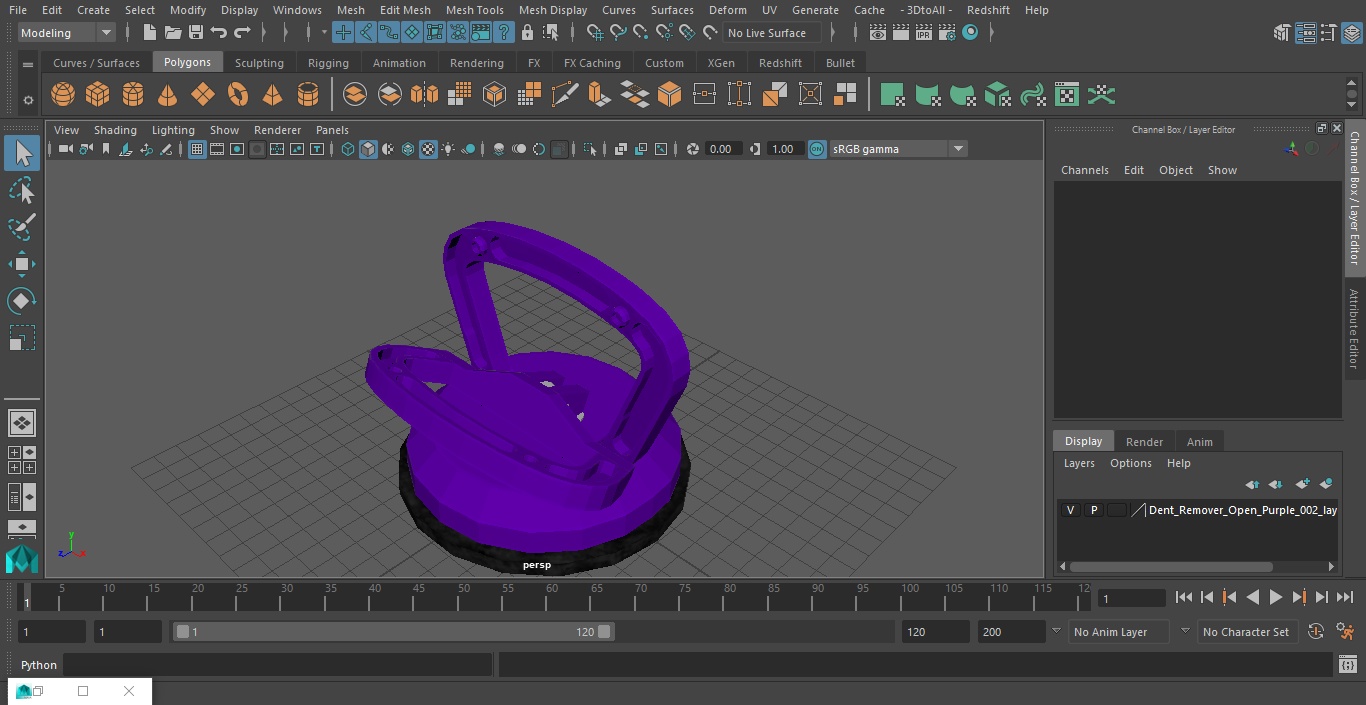Toggle layer playback P box

[x=1094, y=510]
